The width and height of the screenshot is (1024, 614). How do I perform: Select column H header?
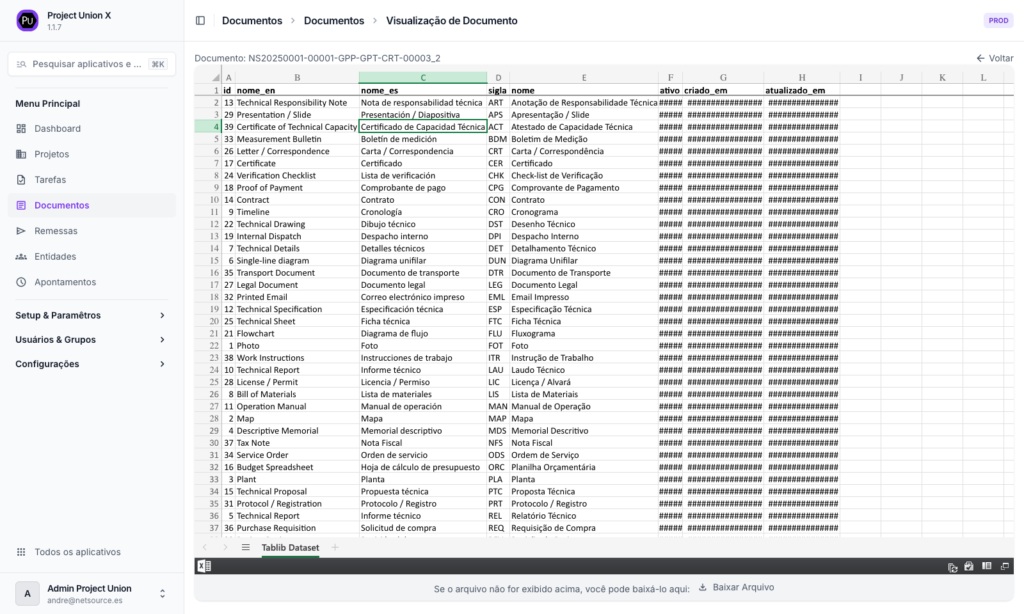pyautogui.click(x=802, y=78)
